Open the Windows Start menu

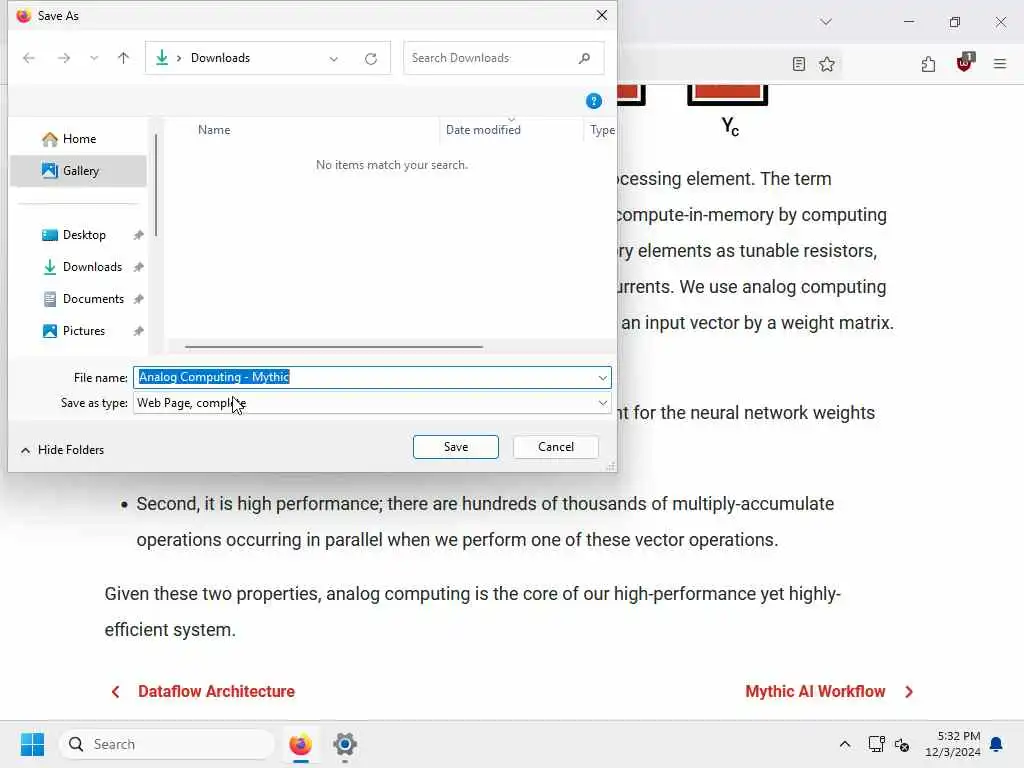pos(32,744)
